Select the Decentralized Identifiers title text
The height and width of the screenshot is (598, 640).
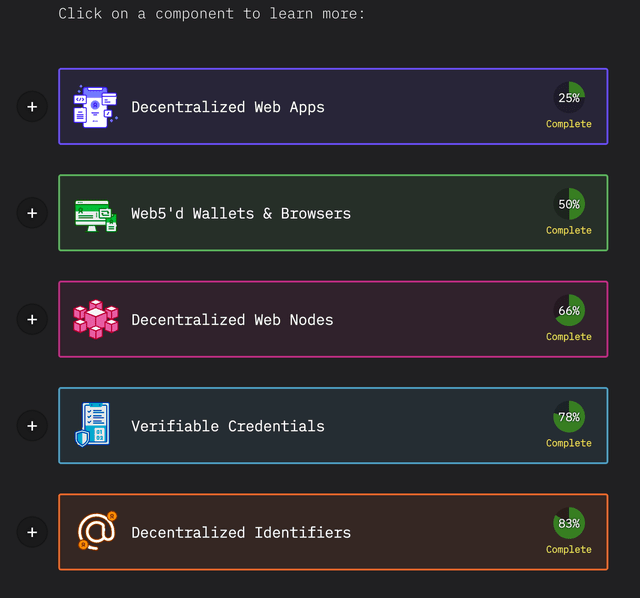[x=241, y=532]
